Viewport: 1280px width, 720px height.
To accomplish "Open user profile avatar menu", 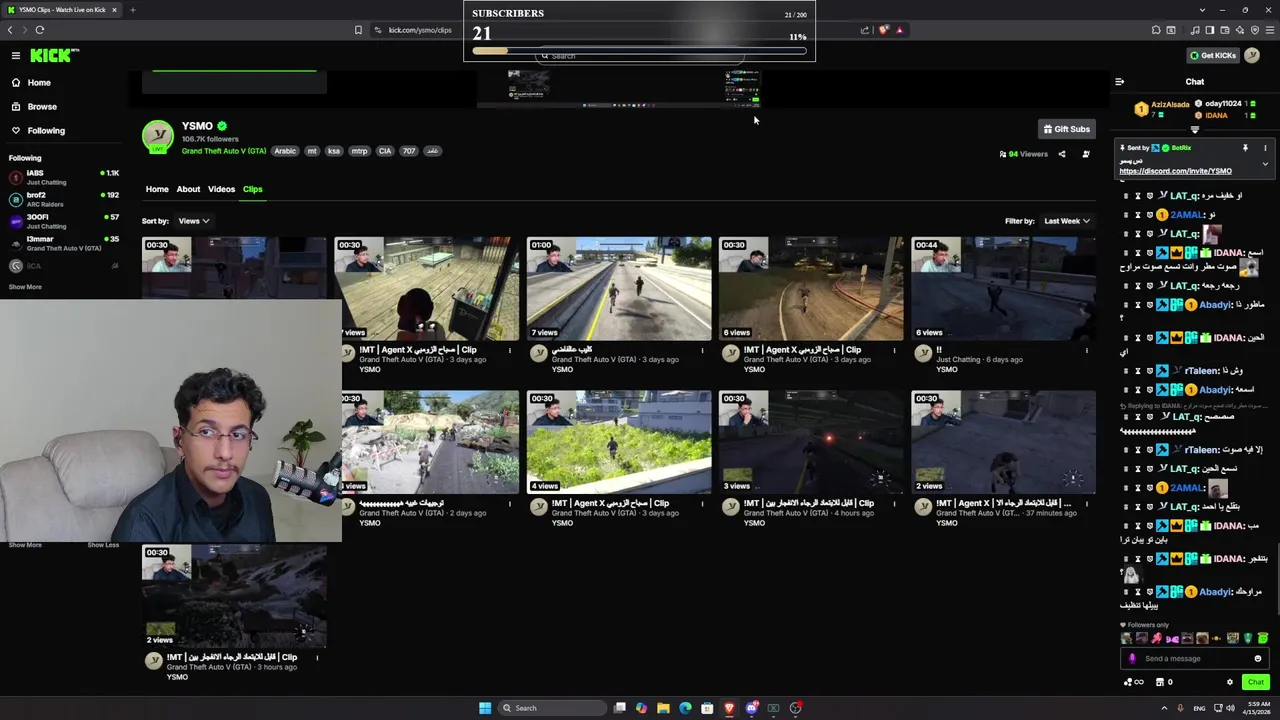I will click(x=1252, y=56).
